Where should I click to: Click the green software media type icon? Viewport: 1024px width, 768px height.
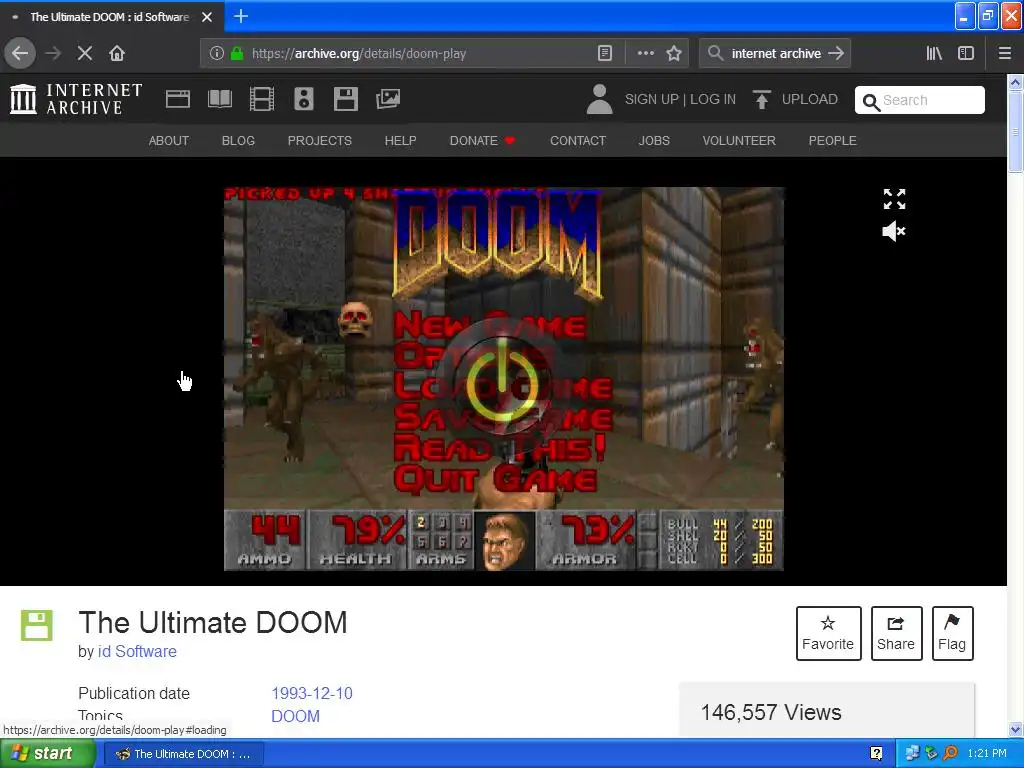point(37,625)
